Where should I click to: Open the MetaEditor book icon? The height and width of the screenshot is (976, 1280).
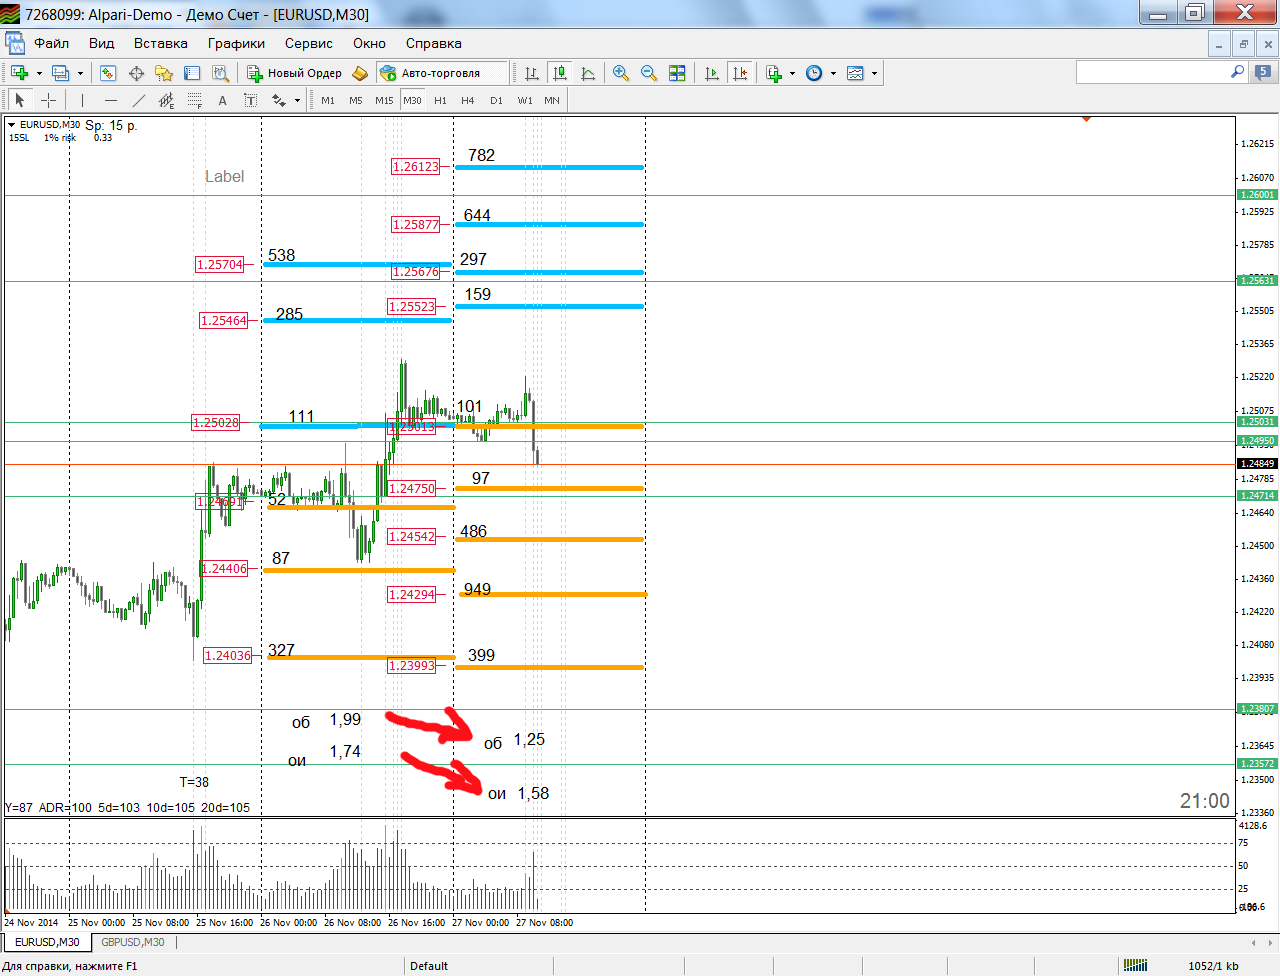point(360,73)
